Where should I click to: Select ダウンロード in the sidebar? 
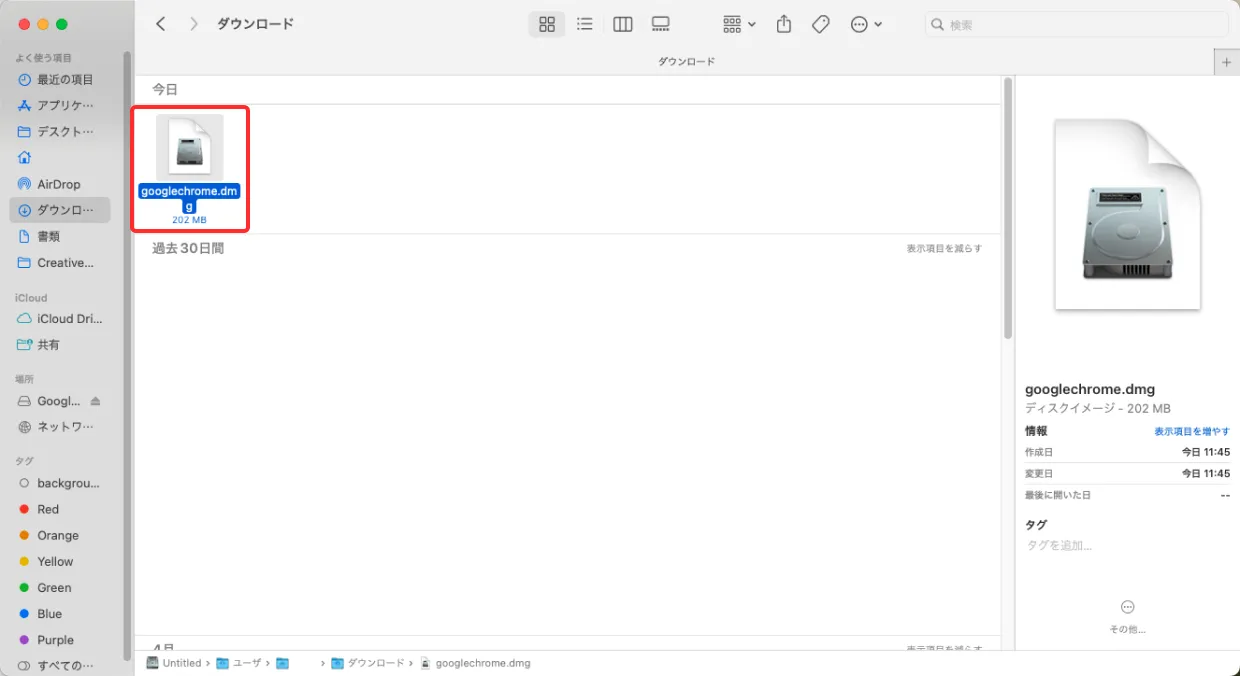point(59,210)
